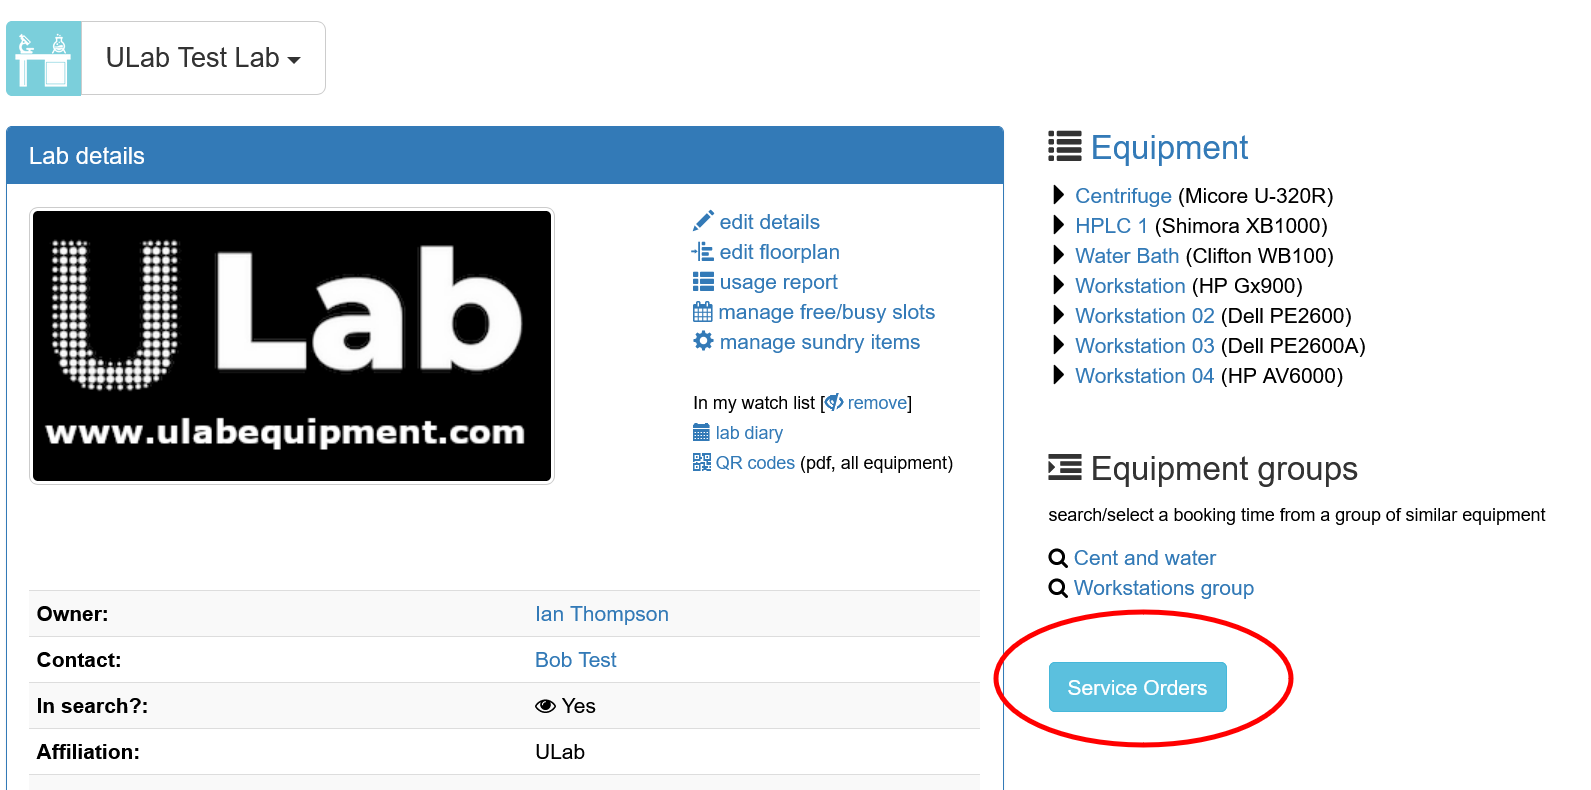1591x790 pixels.
Task: Open the Cent and water group
Action: [x=1144, y=558]
